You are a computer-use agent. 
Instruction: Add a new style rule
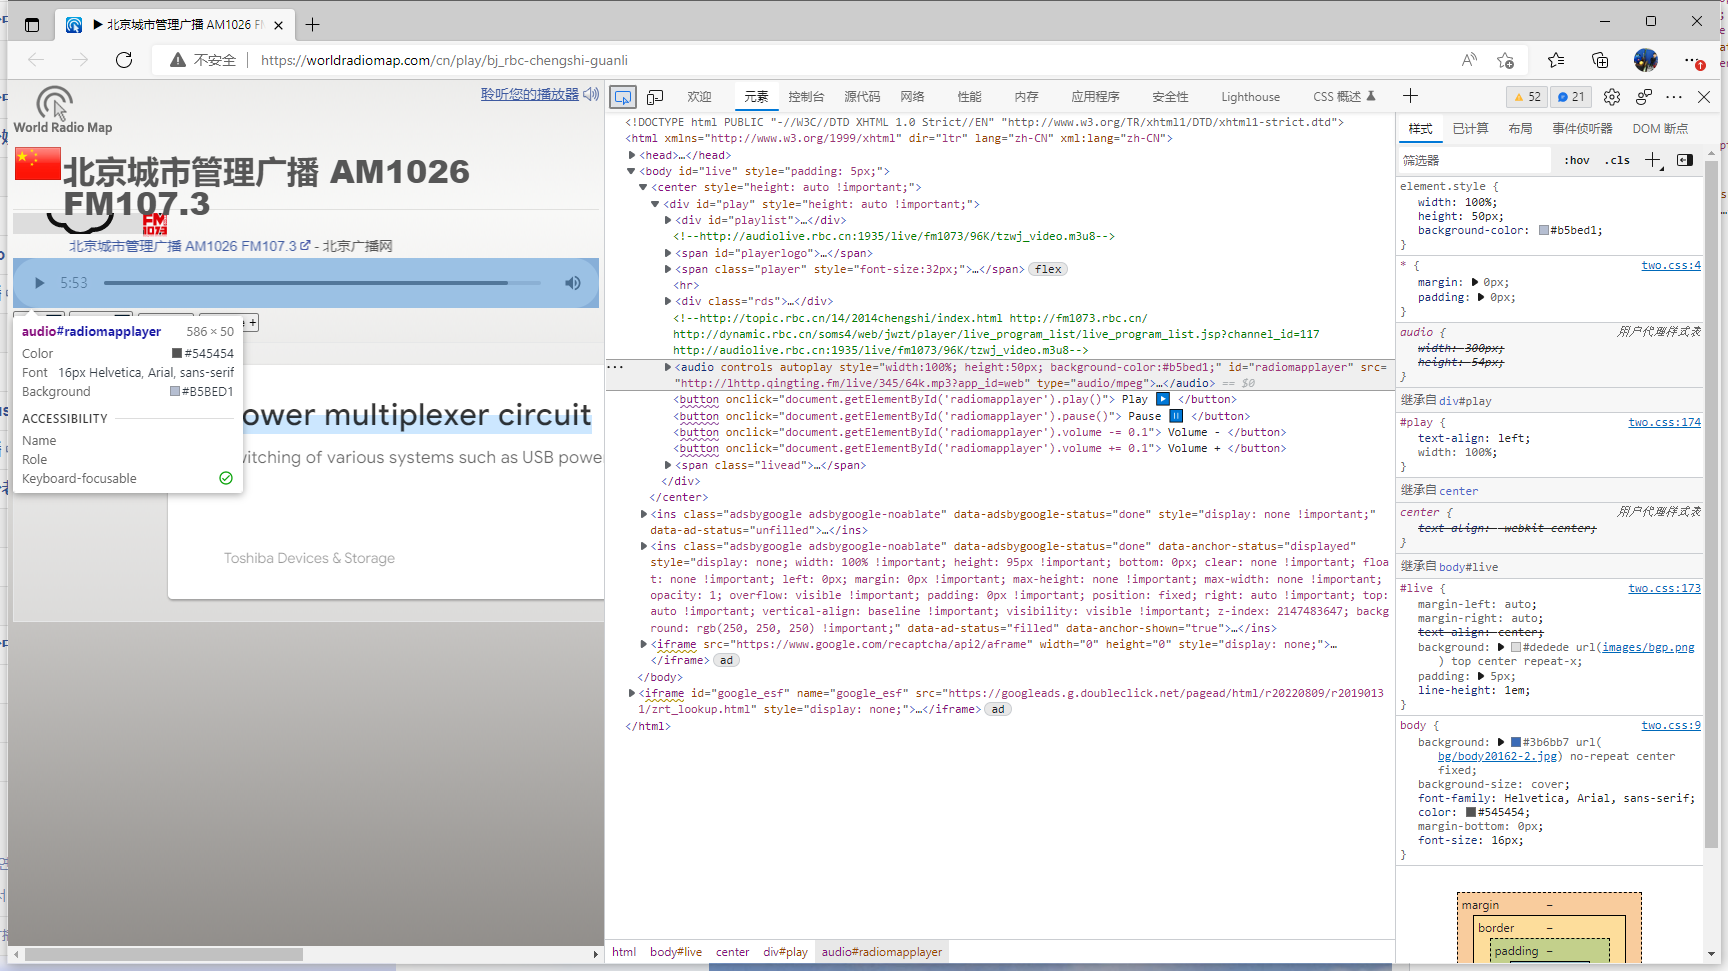(x=1653, y=160)
